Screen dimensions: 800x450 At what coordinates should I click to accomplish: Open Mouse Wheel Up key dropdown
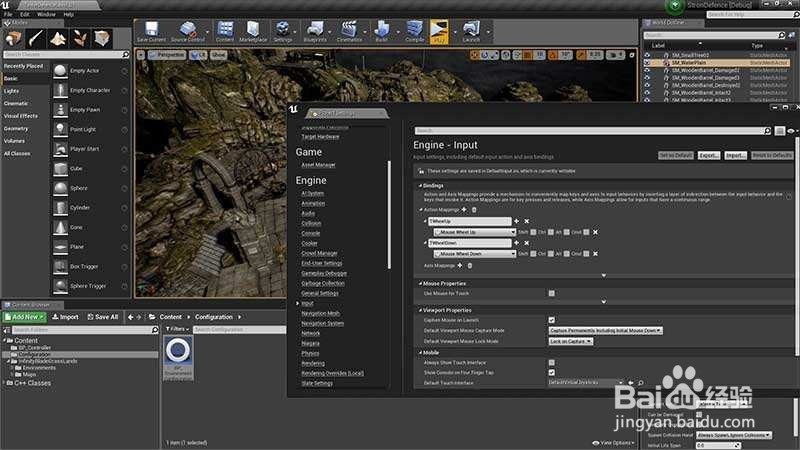(474, 232)
